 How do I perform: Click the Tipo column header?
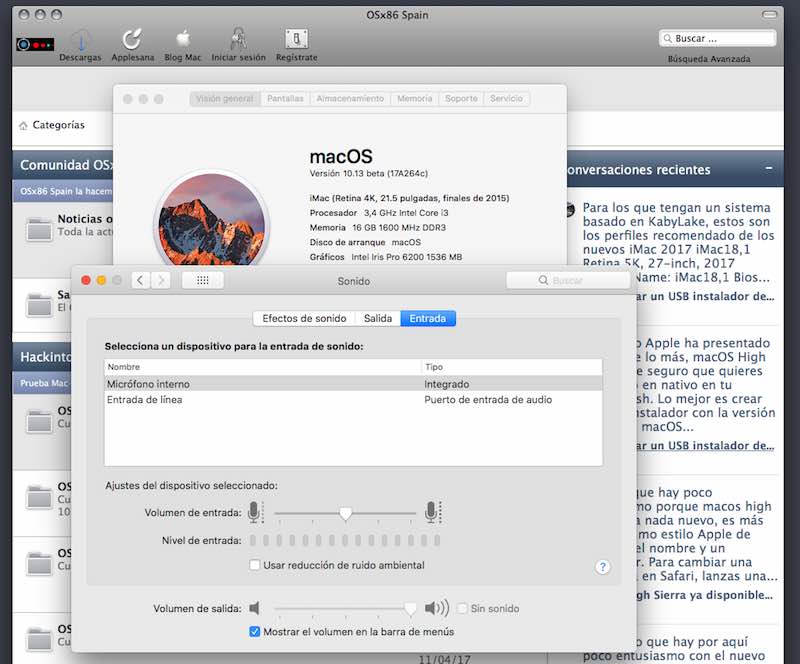coord(512,367)
